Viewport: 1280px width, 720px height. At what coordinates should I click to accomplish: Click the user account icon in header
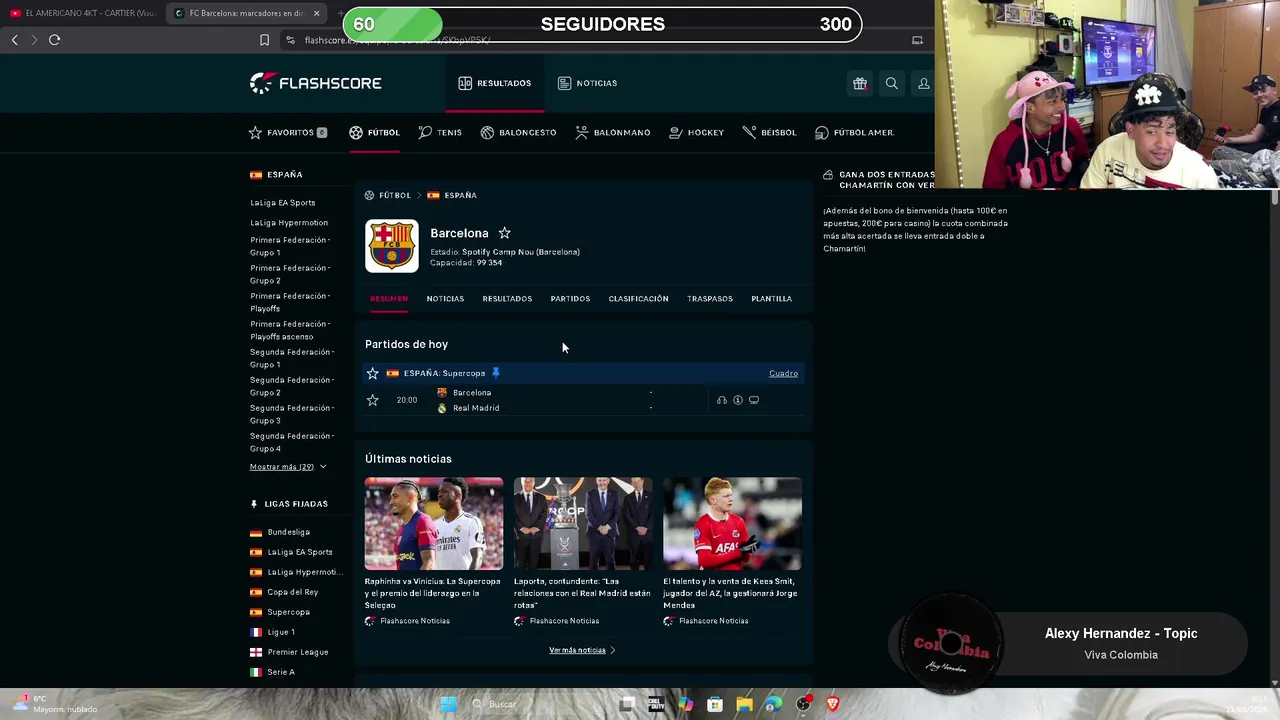click(924, 84)
